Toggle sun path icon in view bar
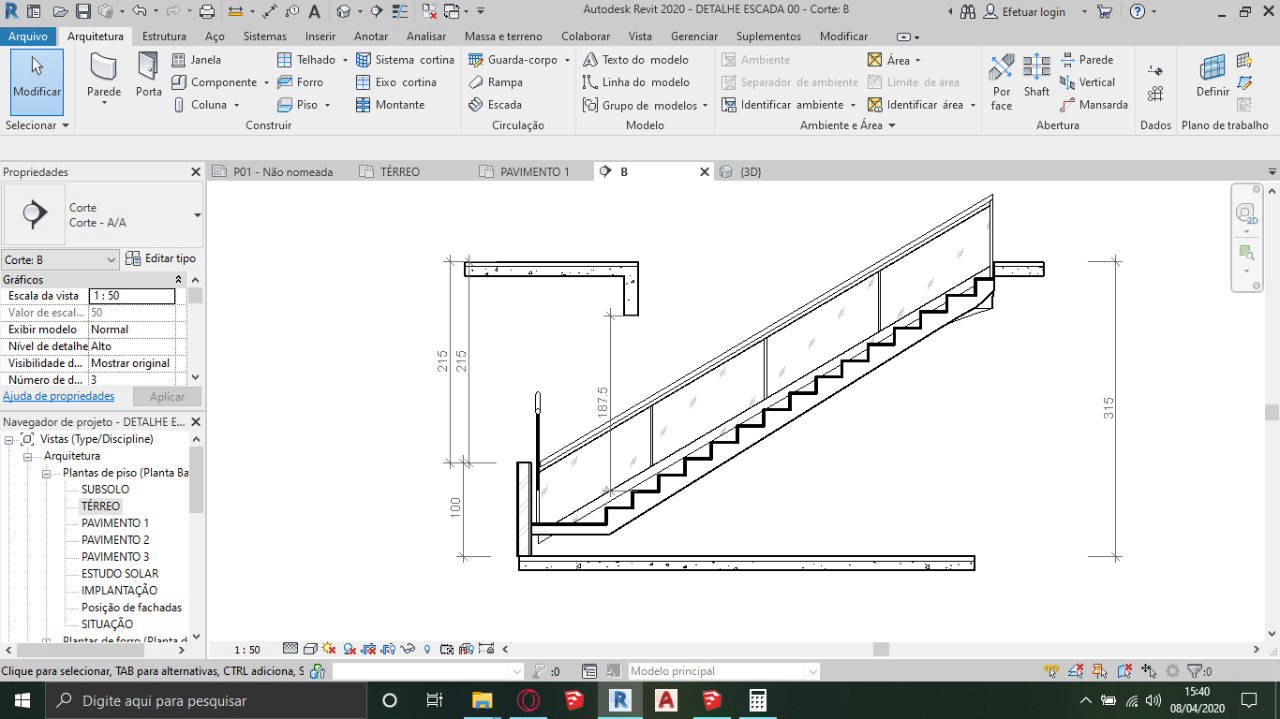Viewport: 1280px width, 719px height. click(329, 649)
